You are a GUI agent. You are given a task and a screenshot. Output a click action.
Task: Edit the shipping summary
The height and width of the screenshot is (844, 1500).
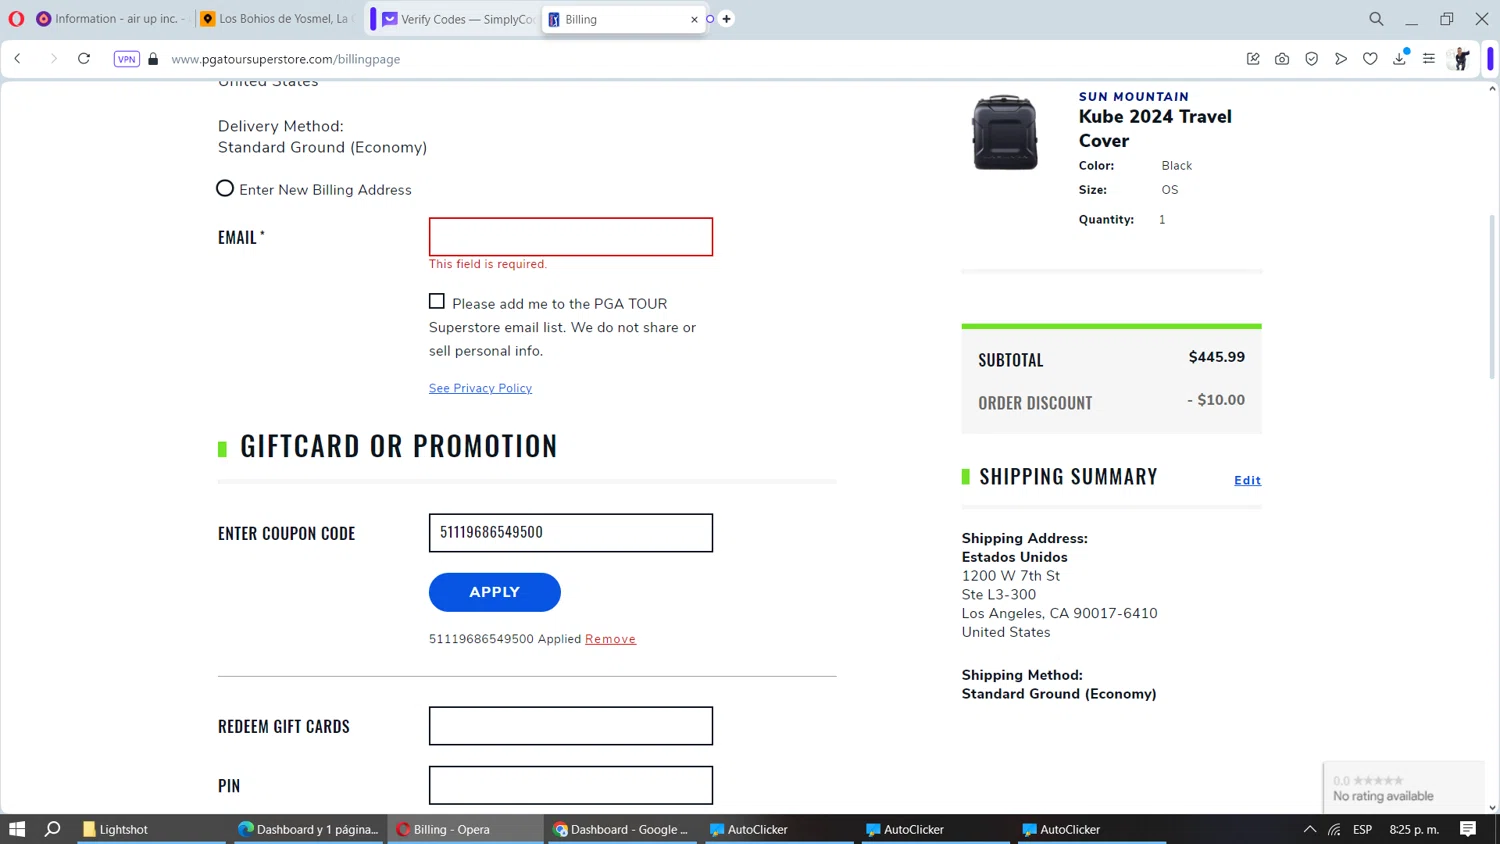1247,480
